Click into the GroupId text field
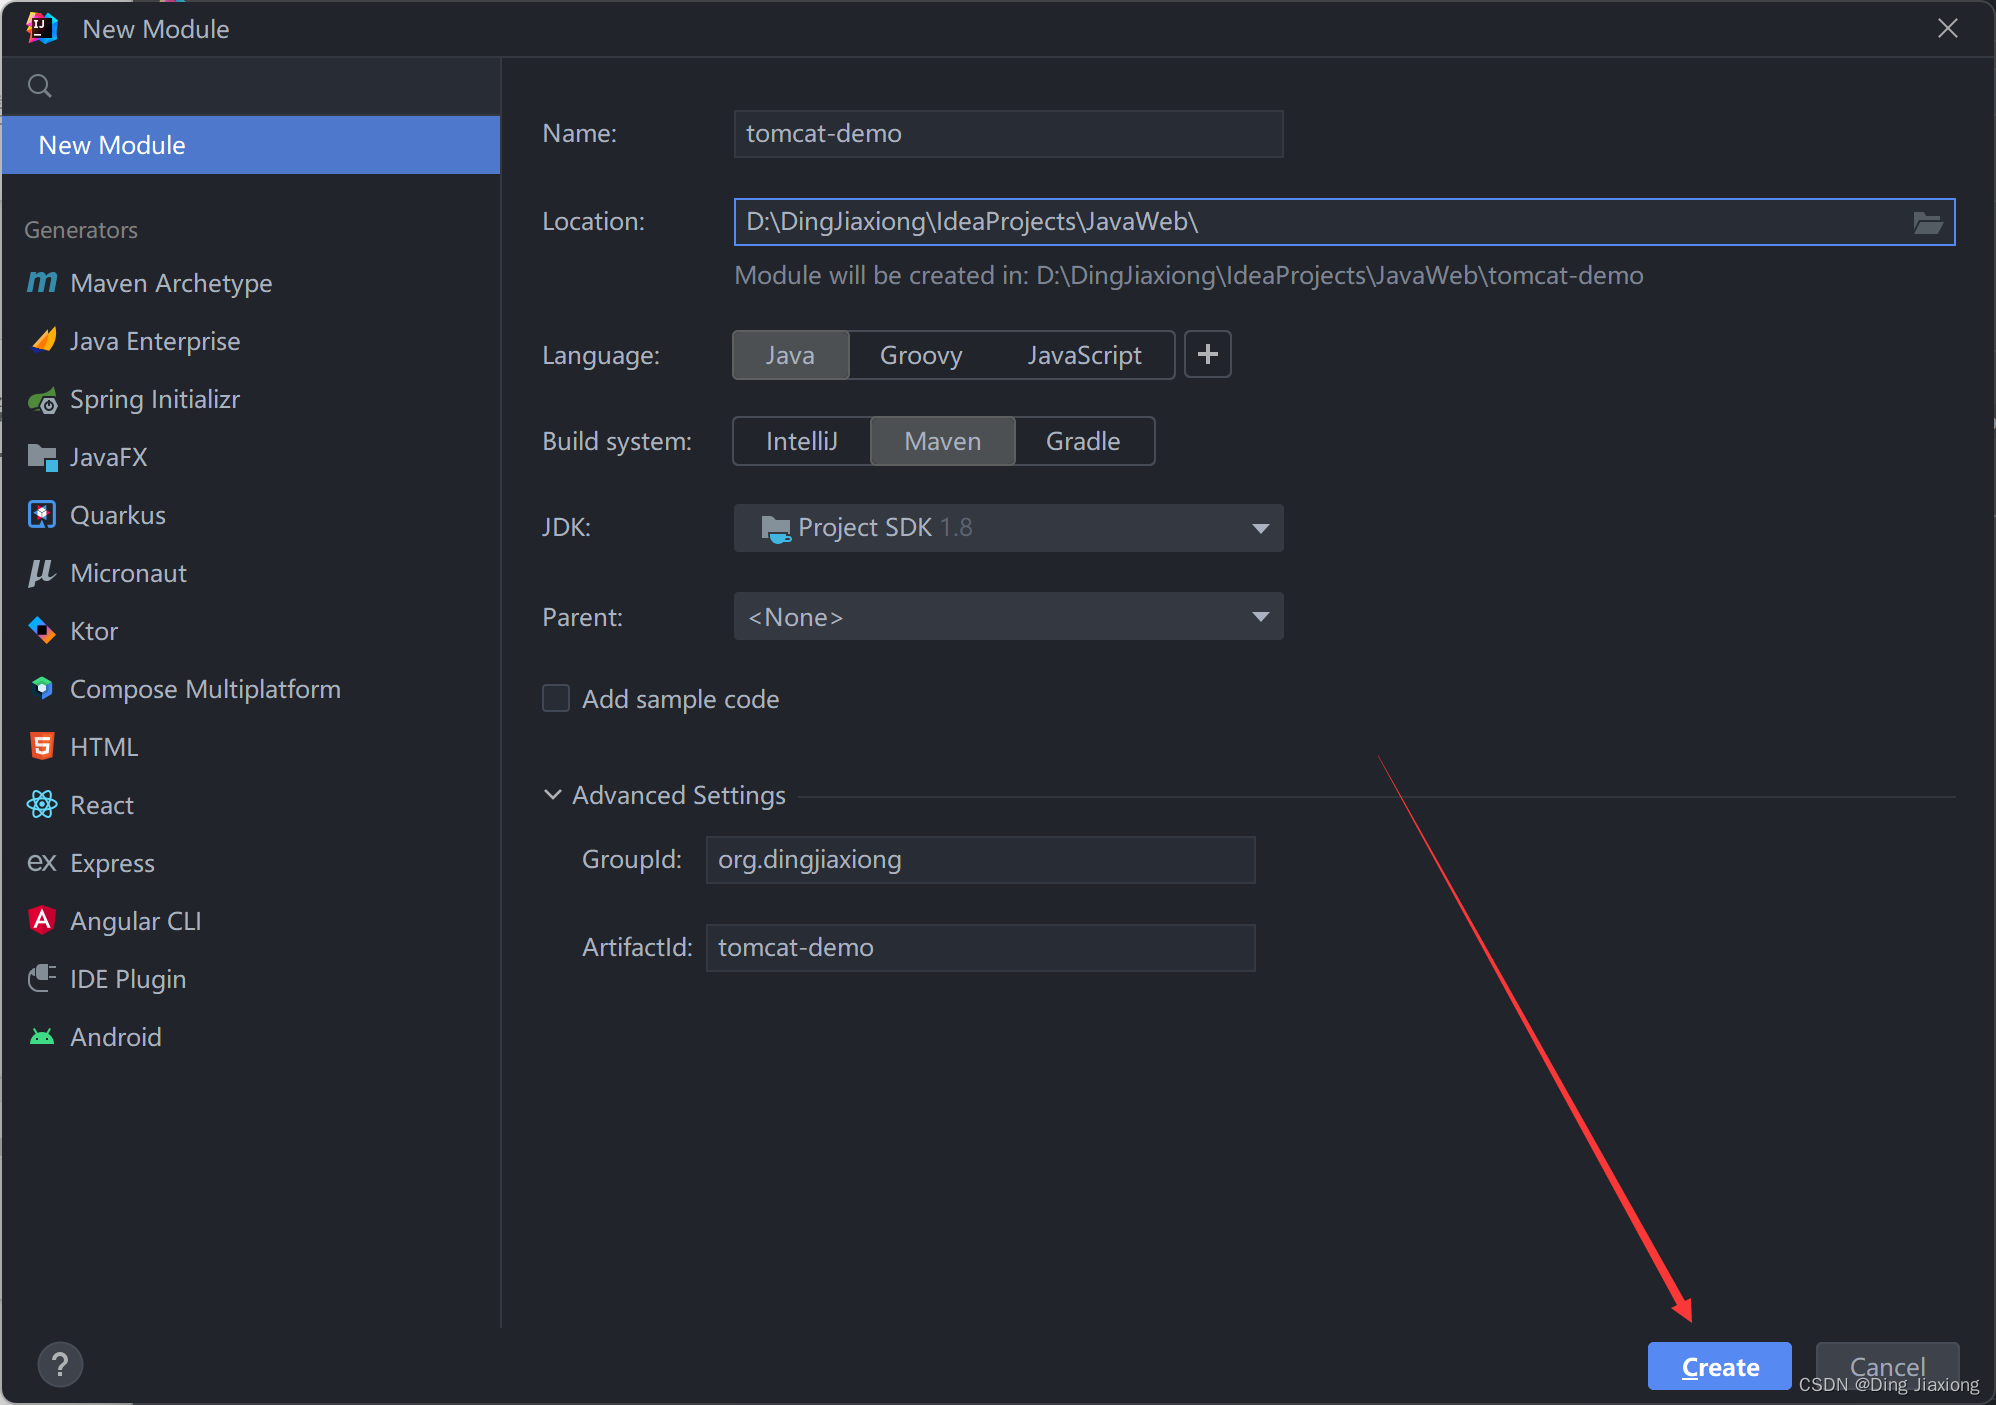1996x1405 pixels. 980,860
